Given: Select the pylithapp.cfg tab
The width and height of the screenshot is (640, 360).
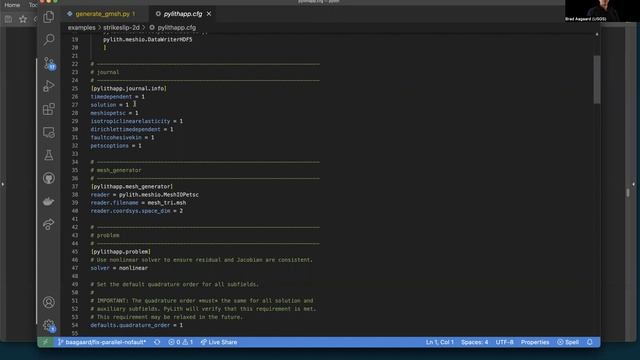Looking at the screenshot, I should [x=182, y=14].
